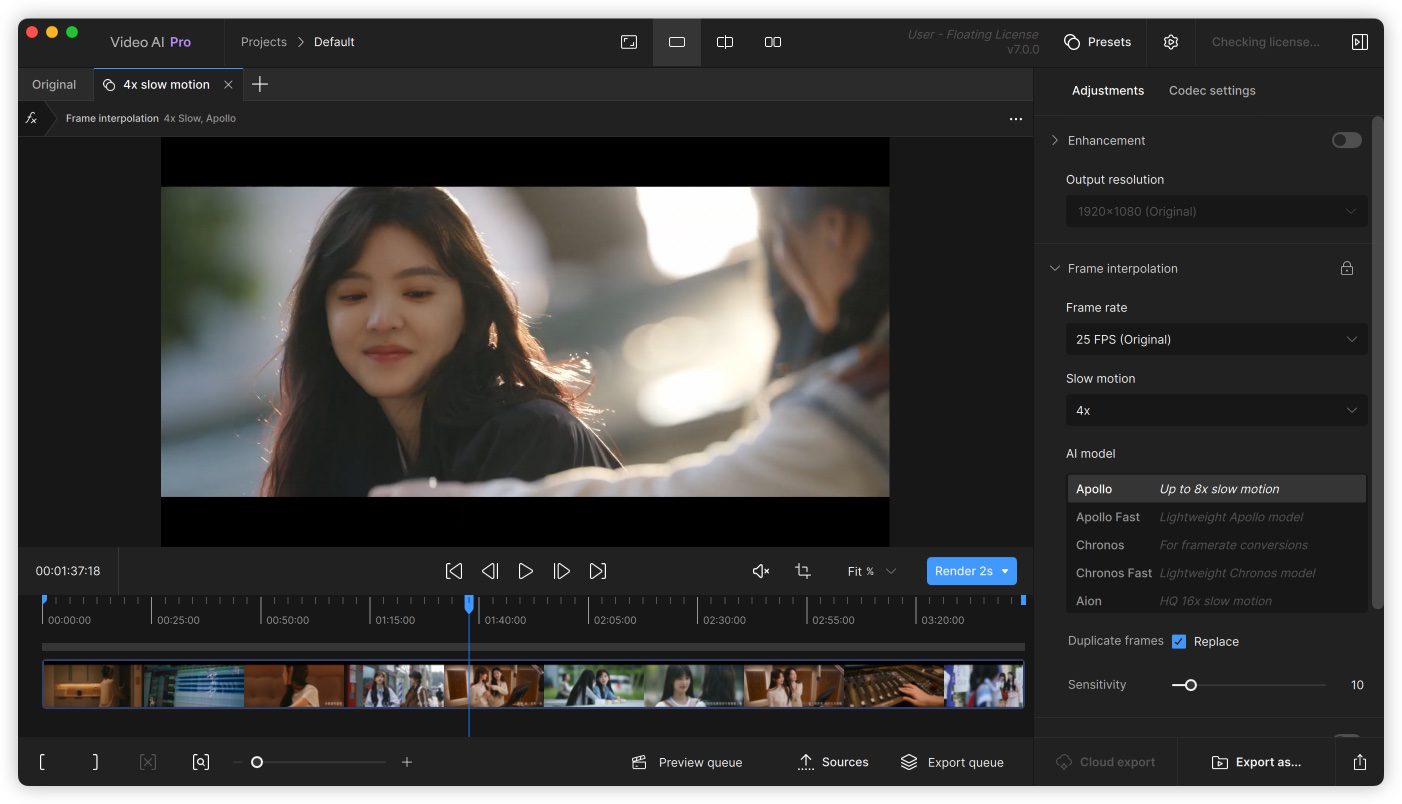Viewport: 1402px width, 804px height.
Task: Collapse the Frame interpolation section
Action: click(x=1055, y=268)
